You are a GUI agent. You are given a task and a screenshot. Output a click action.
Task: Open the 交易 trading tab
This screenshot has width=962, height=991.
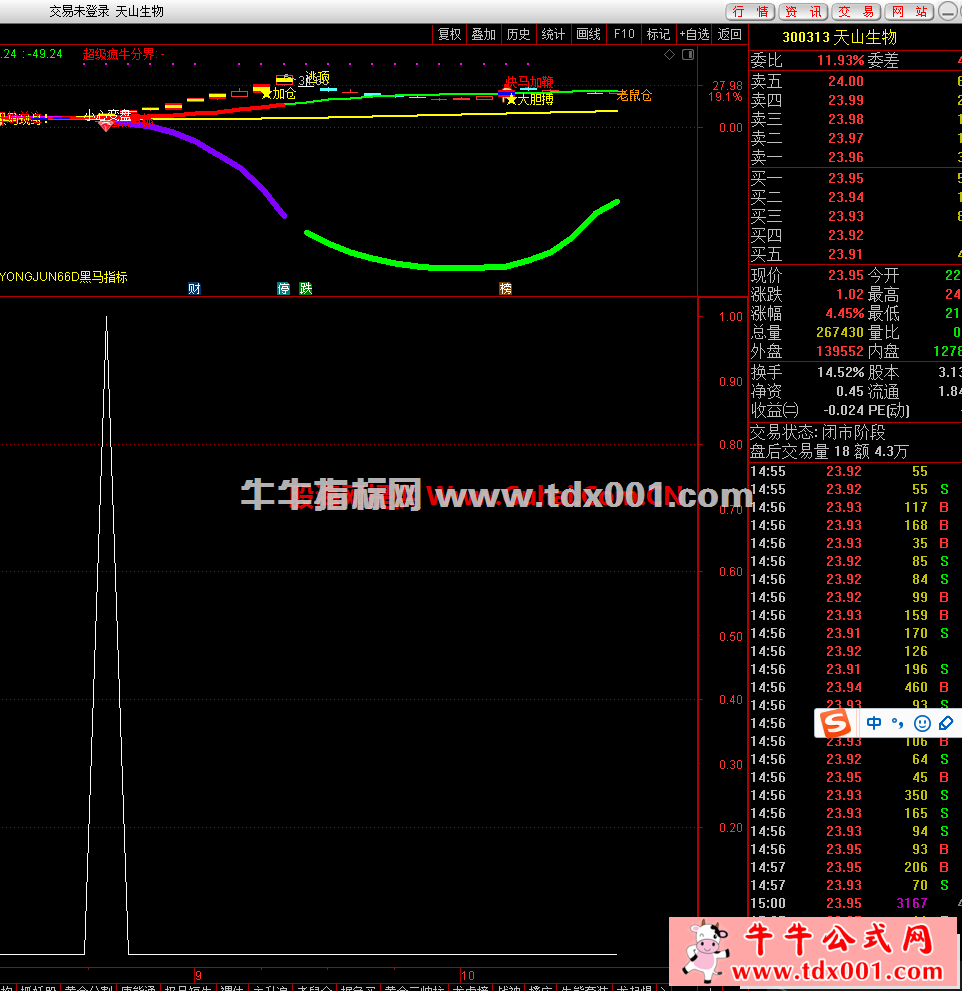[856, 11]
